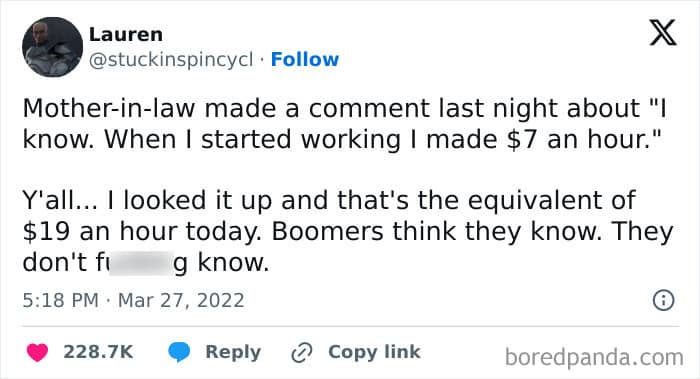Open the @stuckinspincycl handle
The image size is (700, 379).
(171, 59)
